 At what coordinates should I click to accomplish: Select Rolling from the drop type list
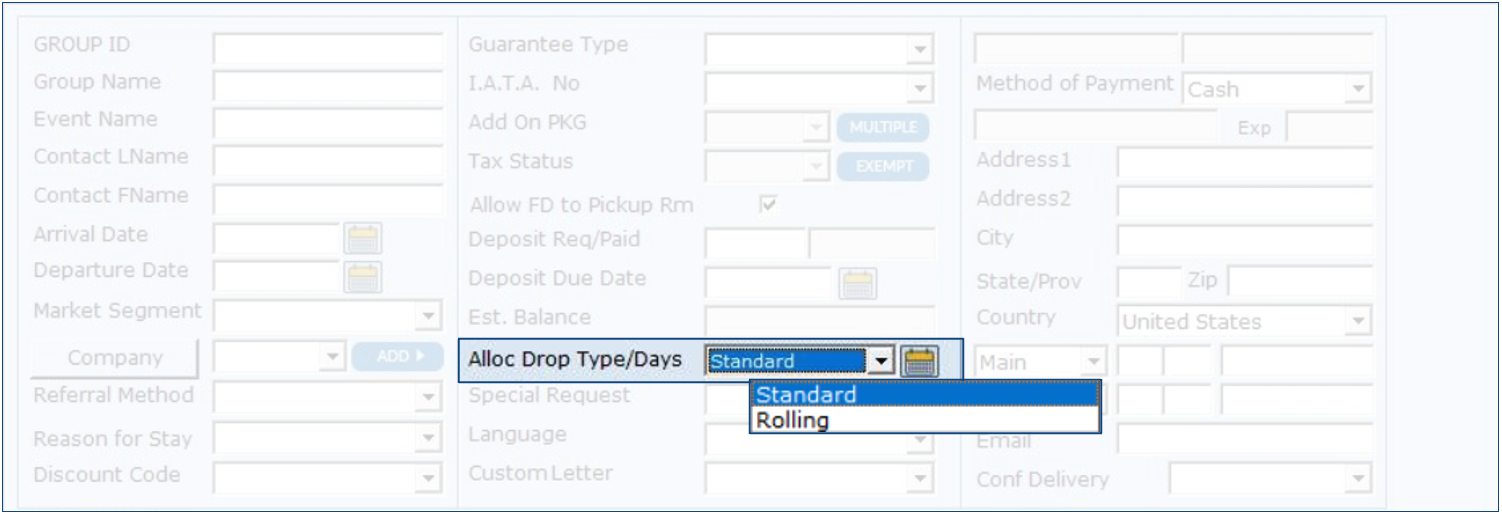point(792,420)
